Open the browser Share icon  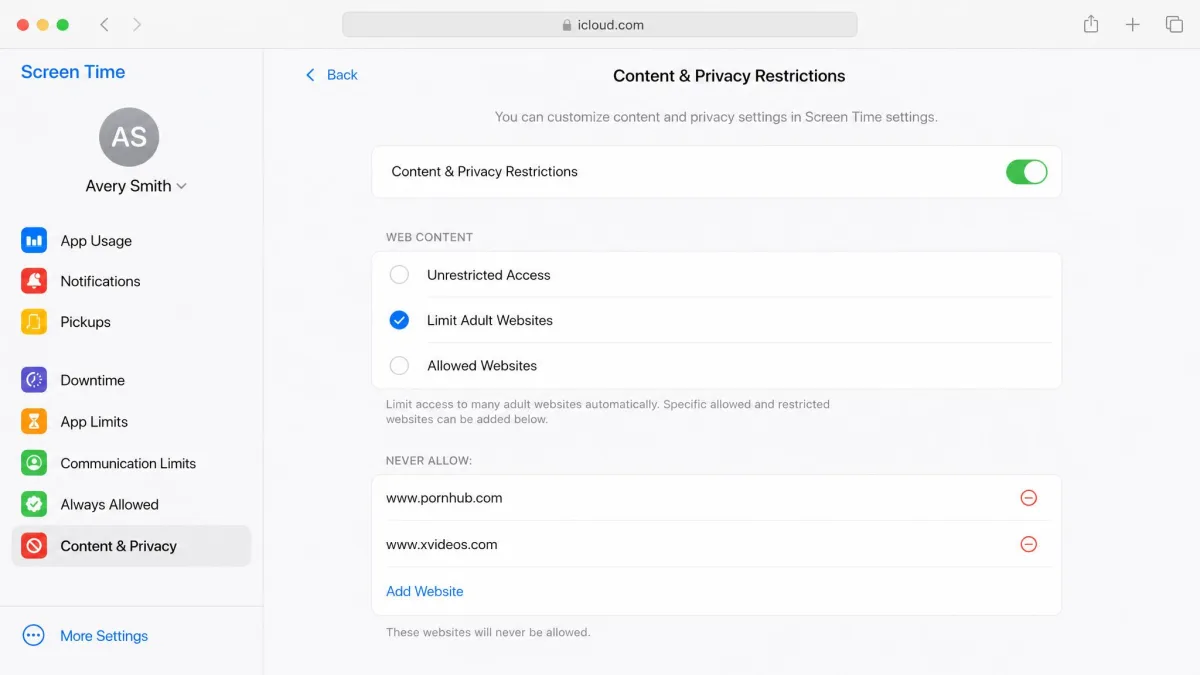(x=1091, y=24)
